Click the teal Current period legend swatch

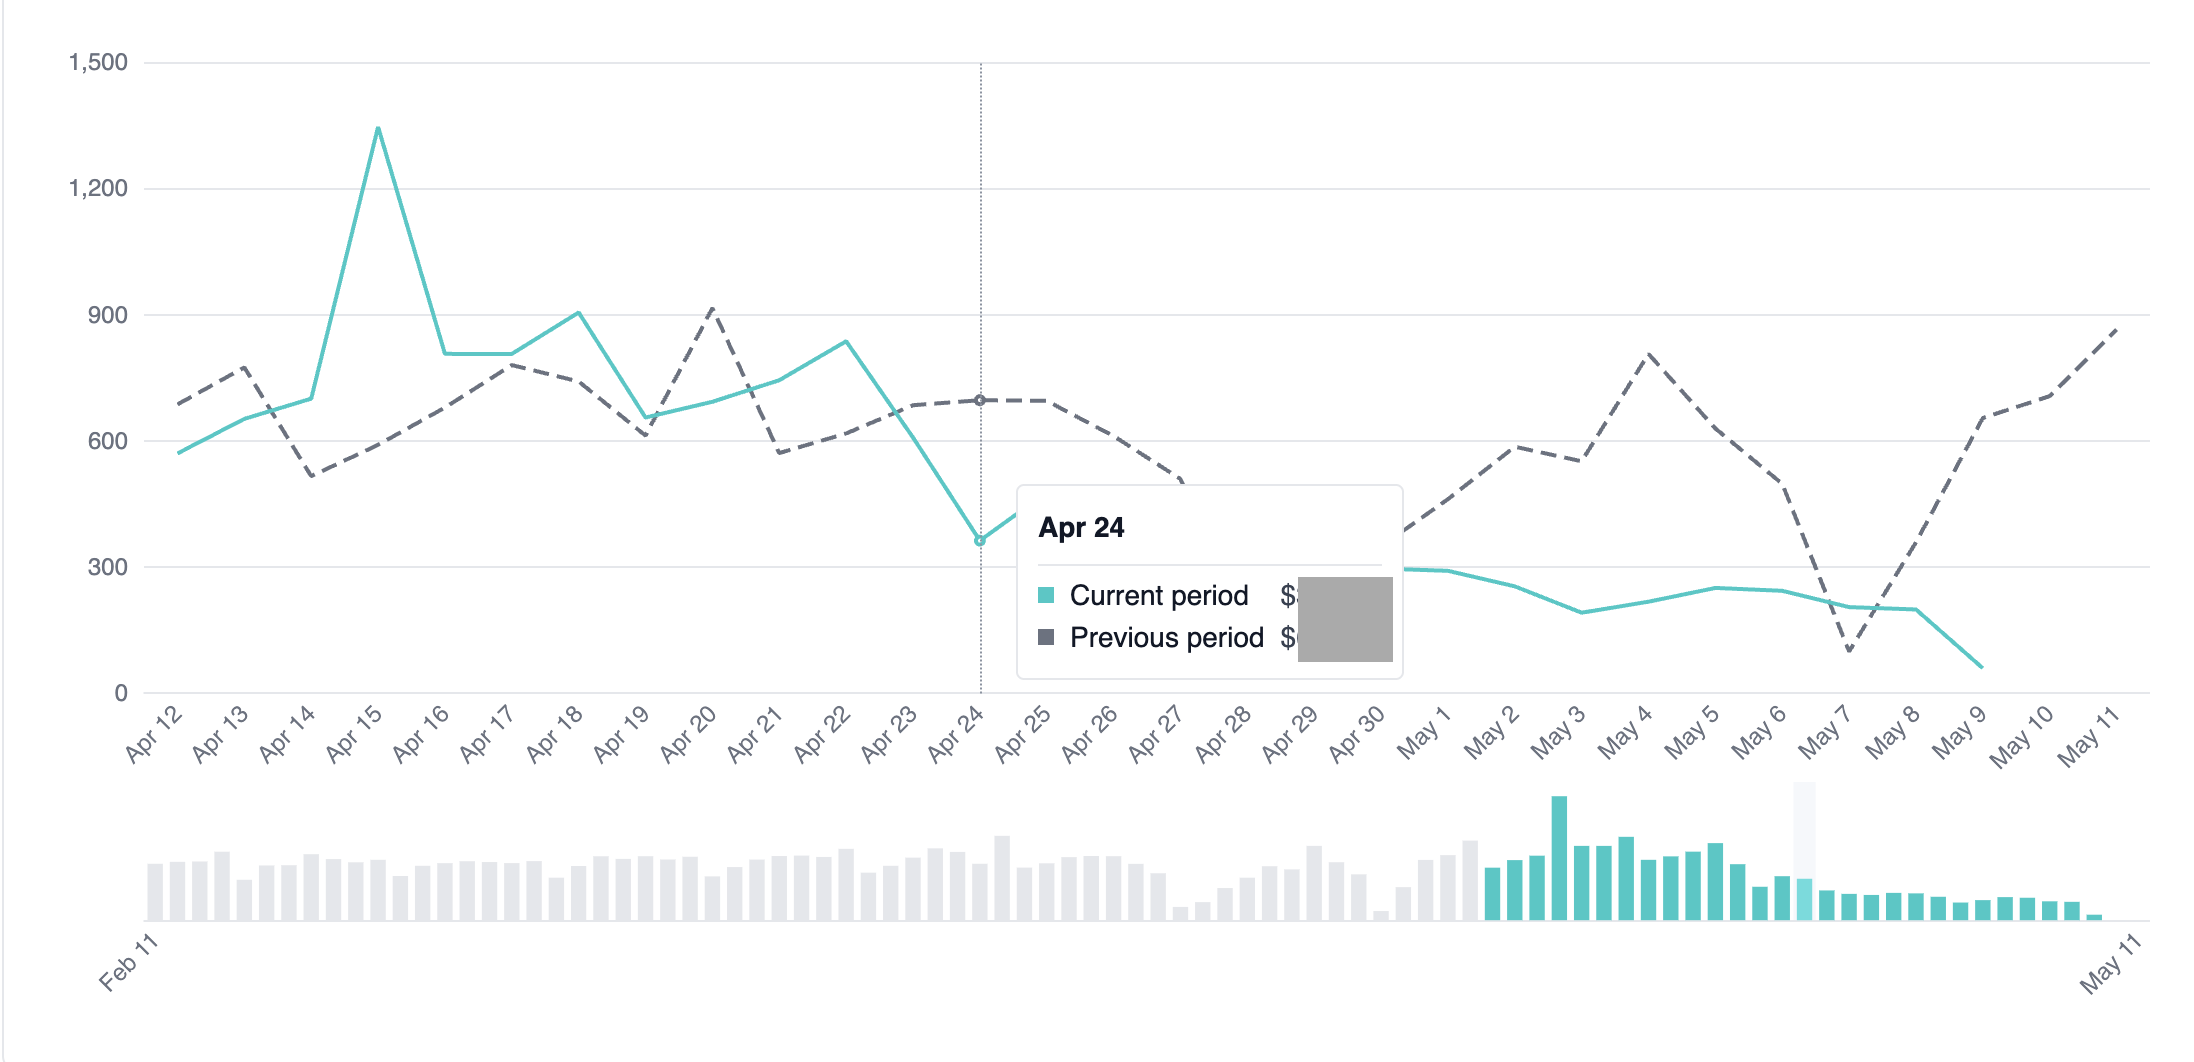tap(1046, 595)
